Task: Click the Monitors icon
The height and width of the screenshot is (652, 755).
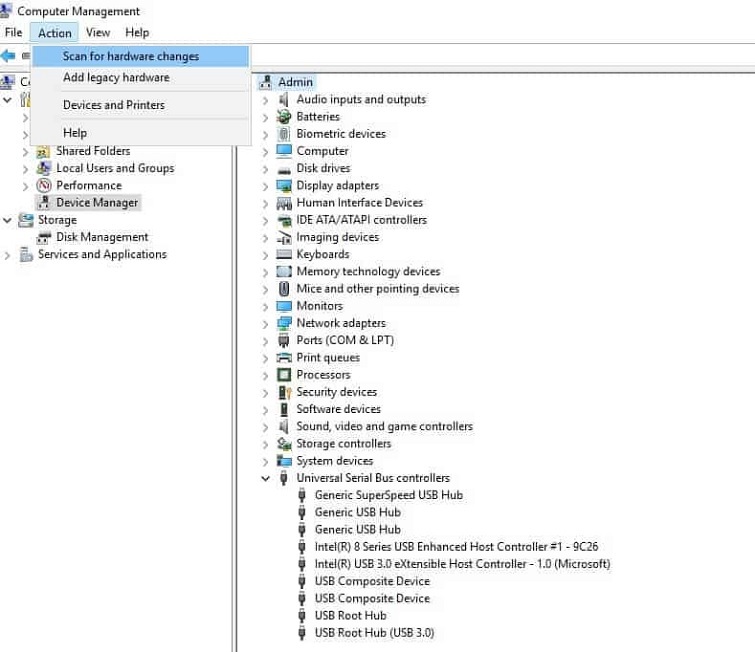Action: point(284,306)
